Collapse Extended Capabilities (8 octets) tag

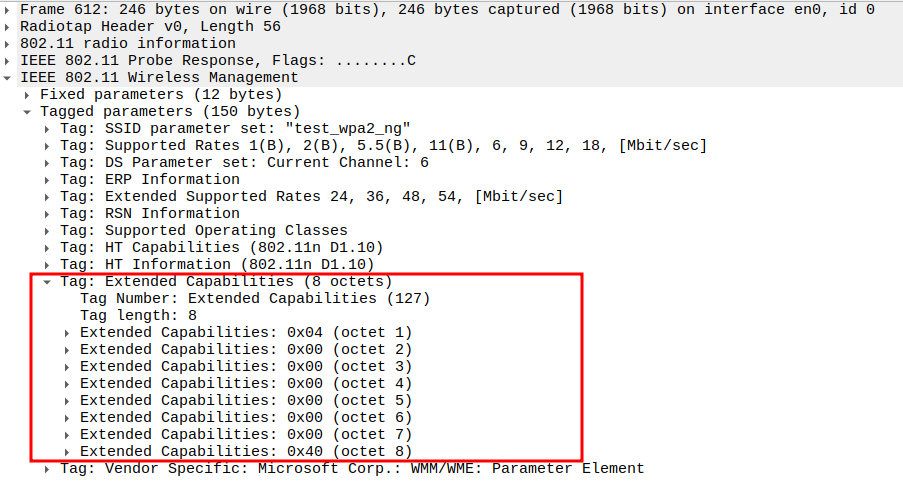pyautogui.click(x=48, y=282)
